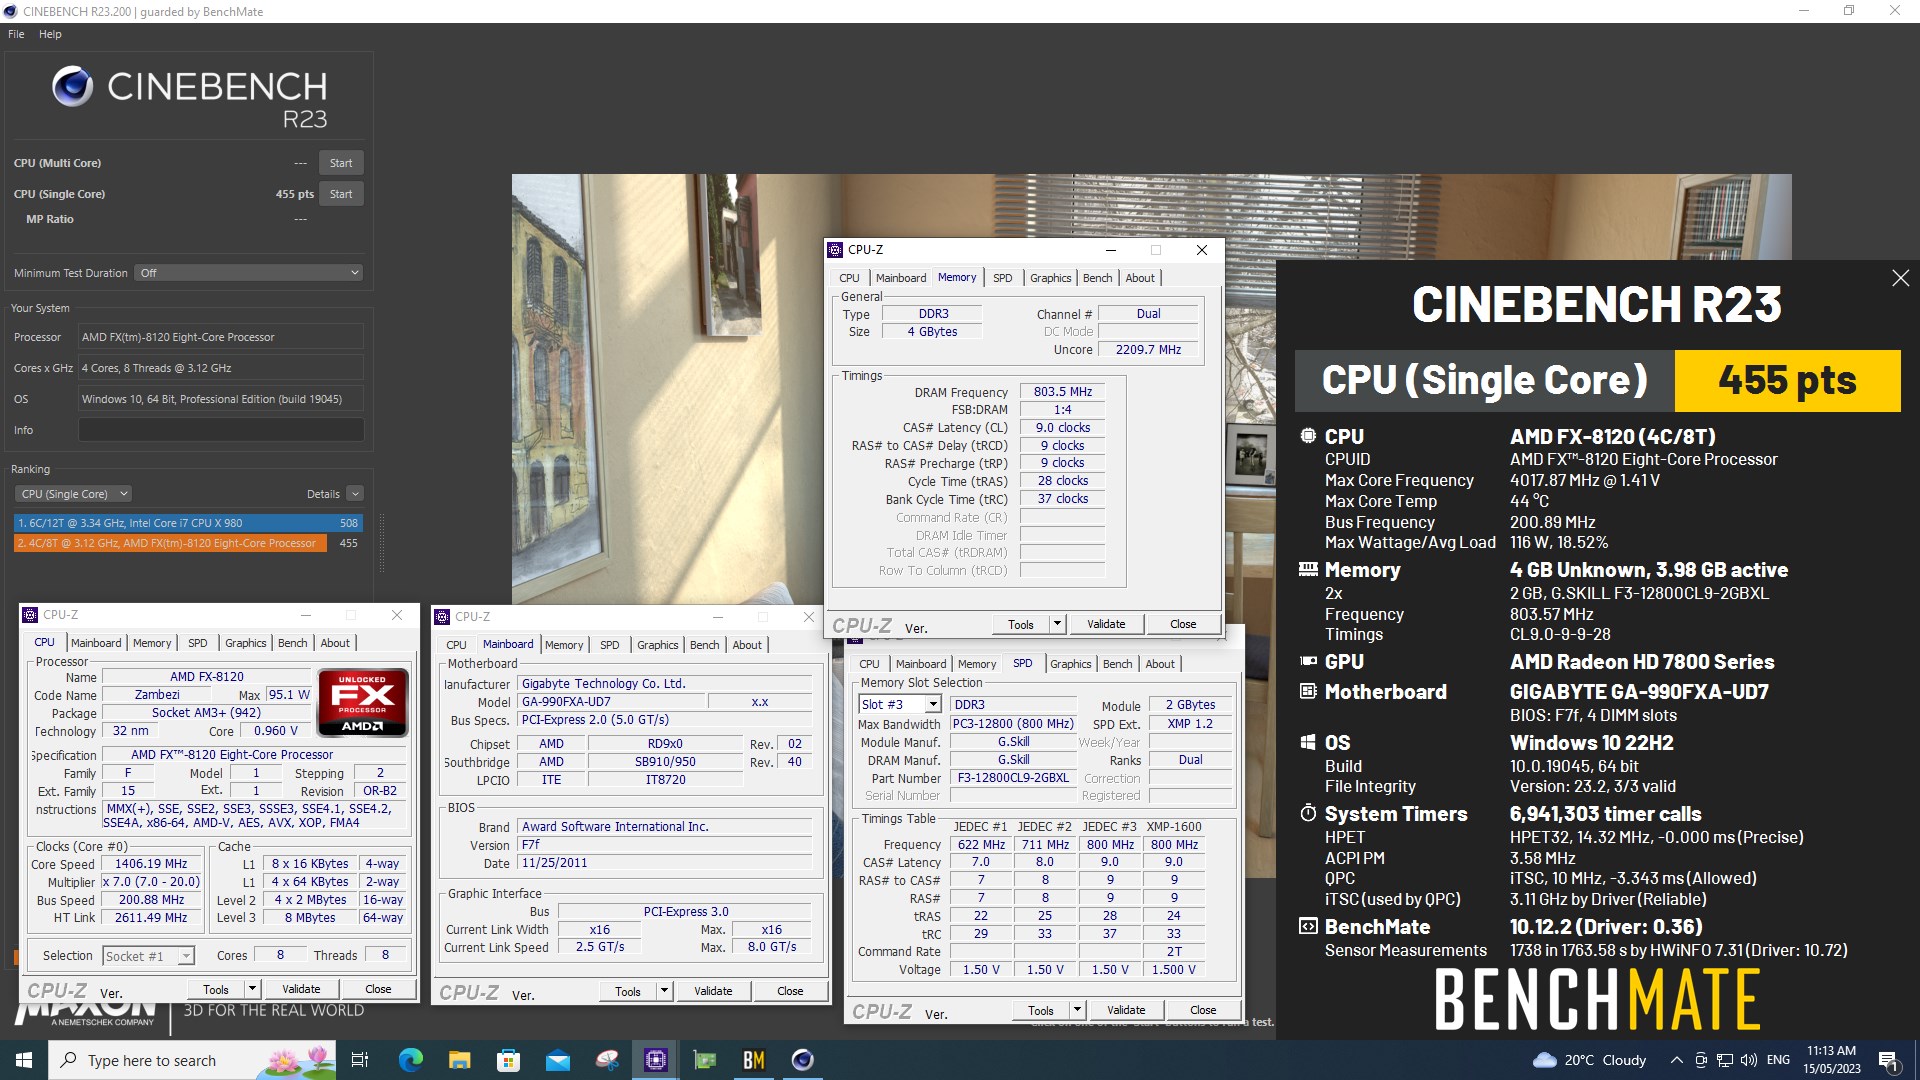The image size is (1920, 1080).
Task: Click the BenchMate section icon
Action: (x=1308, y=926)
